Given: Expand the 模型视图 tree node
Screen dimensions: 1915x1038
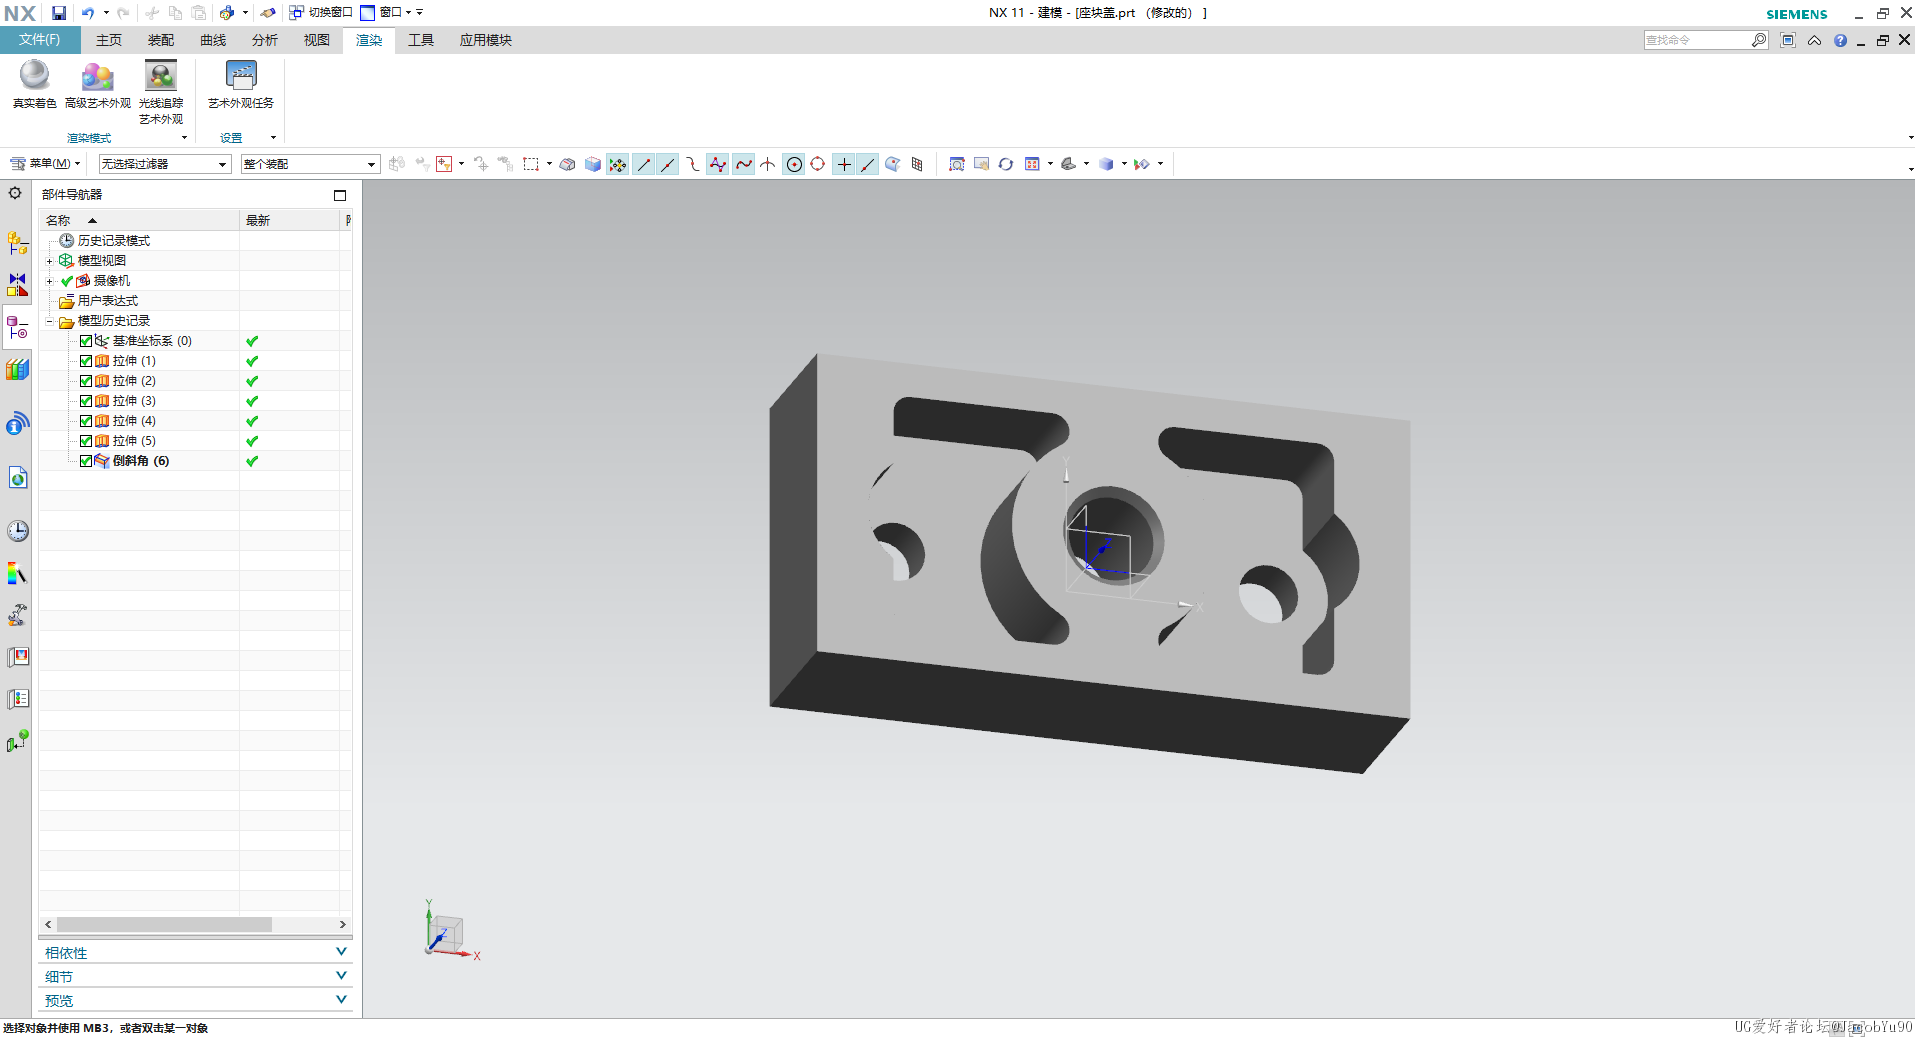Looking at the screenshot, I should [x=49, y=261].
